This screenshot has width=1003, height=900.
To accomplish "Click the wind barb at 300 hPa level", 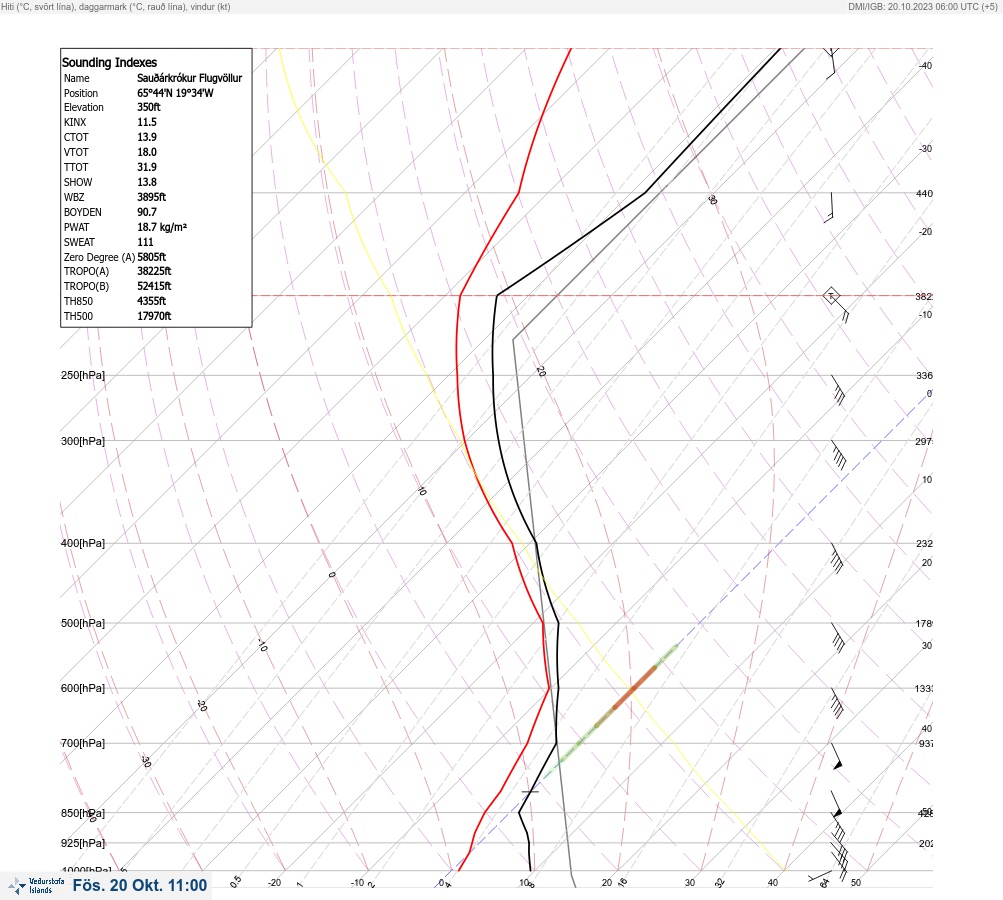I will pos(839,455).
